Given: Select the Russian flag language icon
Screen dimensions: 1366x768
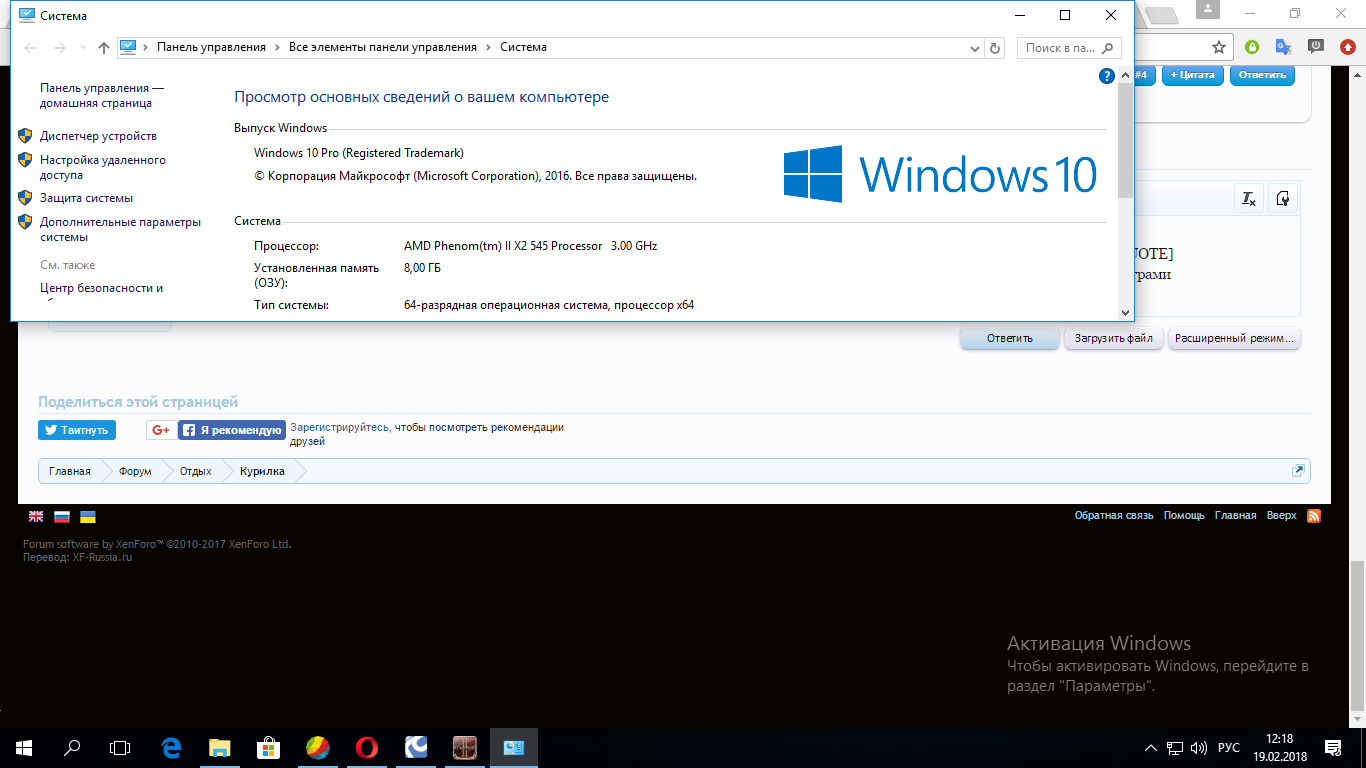Looking at the screenshot, I should [x=62, y=517].
